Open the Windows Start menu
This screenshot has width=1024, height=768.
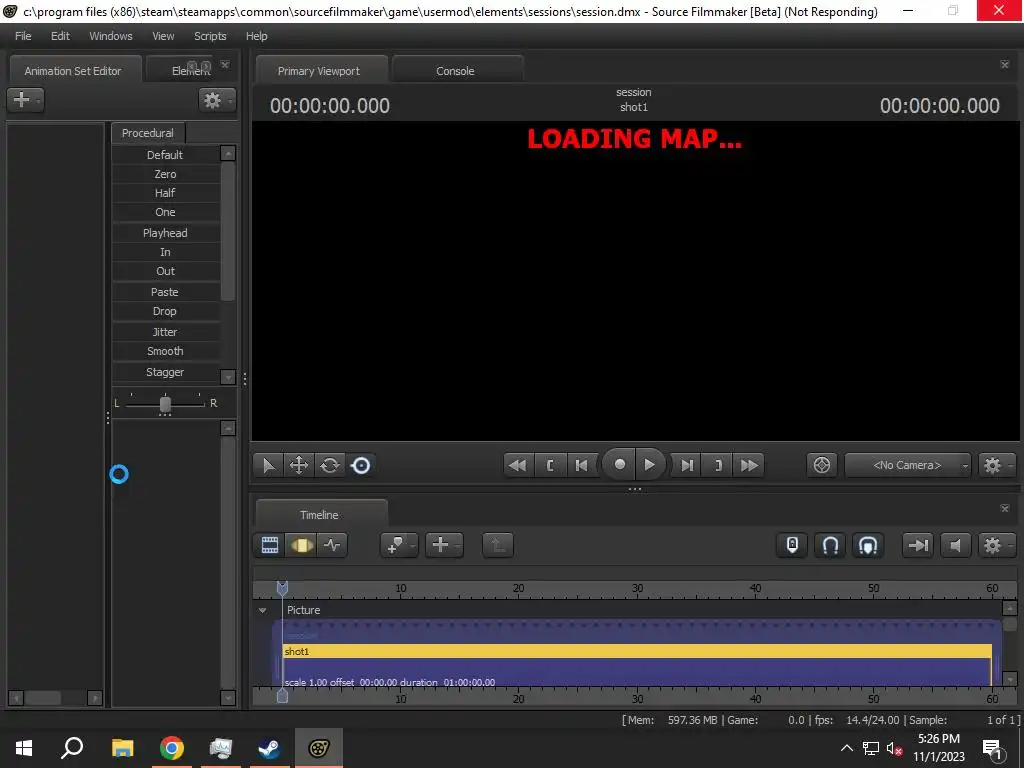(x=24, y=748)
